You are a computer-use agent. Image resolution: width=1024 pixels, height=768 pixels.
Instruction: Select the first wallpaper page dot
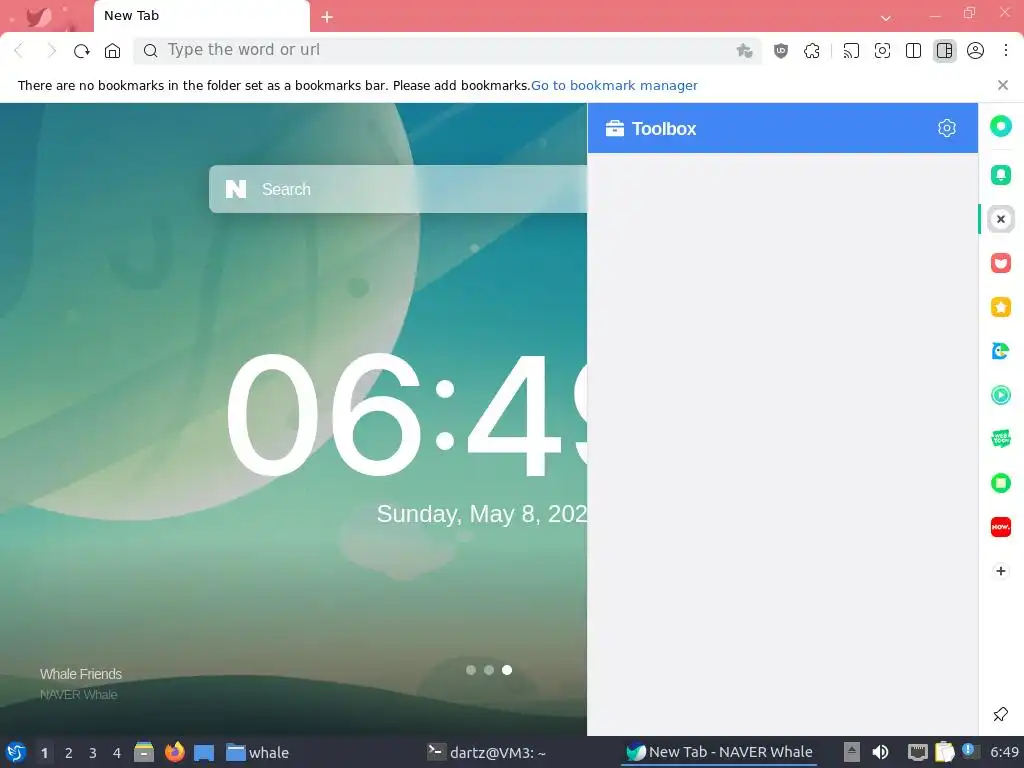[x=471, y=670]
